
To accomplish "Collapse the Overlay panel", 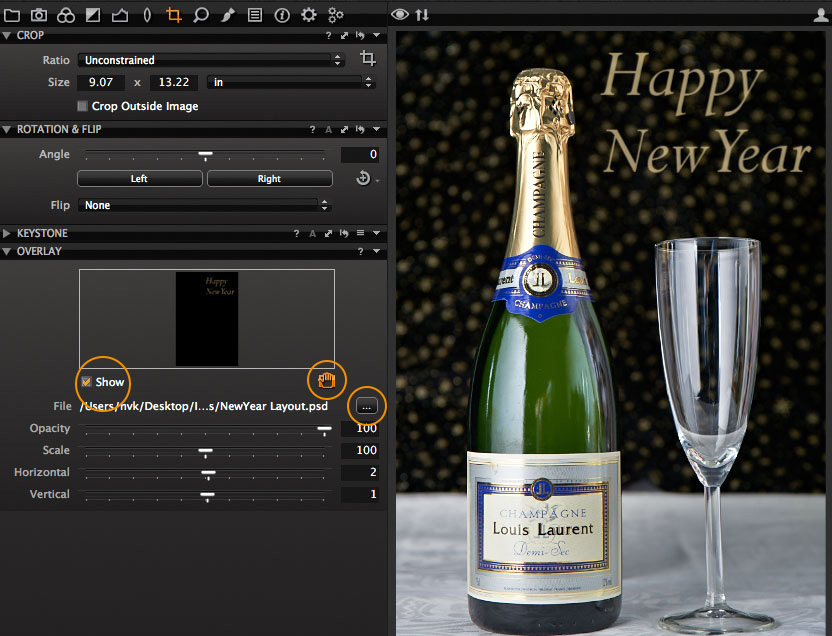I will pyautogui.click(x=7, y=251).
